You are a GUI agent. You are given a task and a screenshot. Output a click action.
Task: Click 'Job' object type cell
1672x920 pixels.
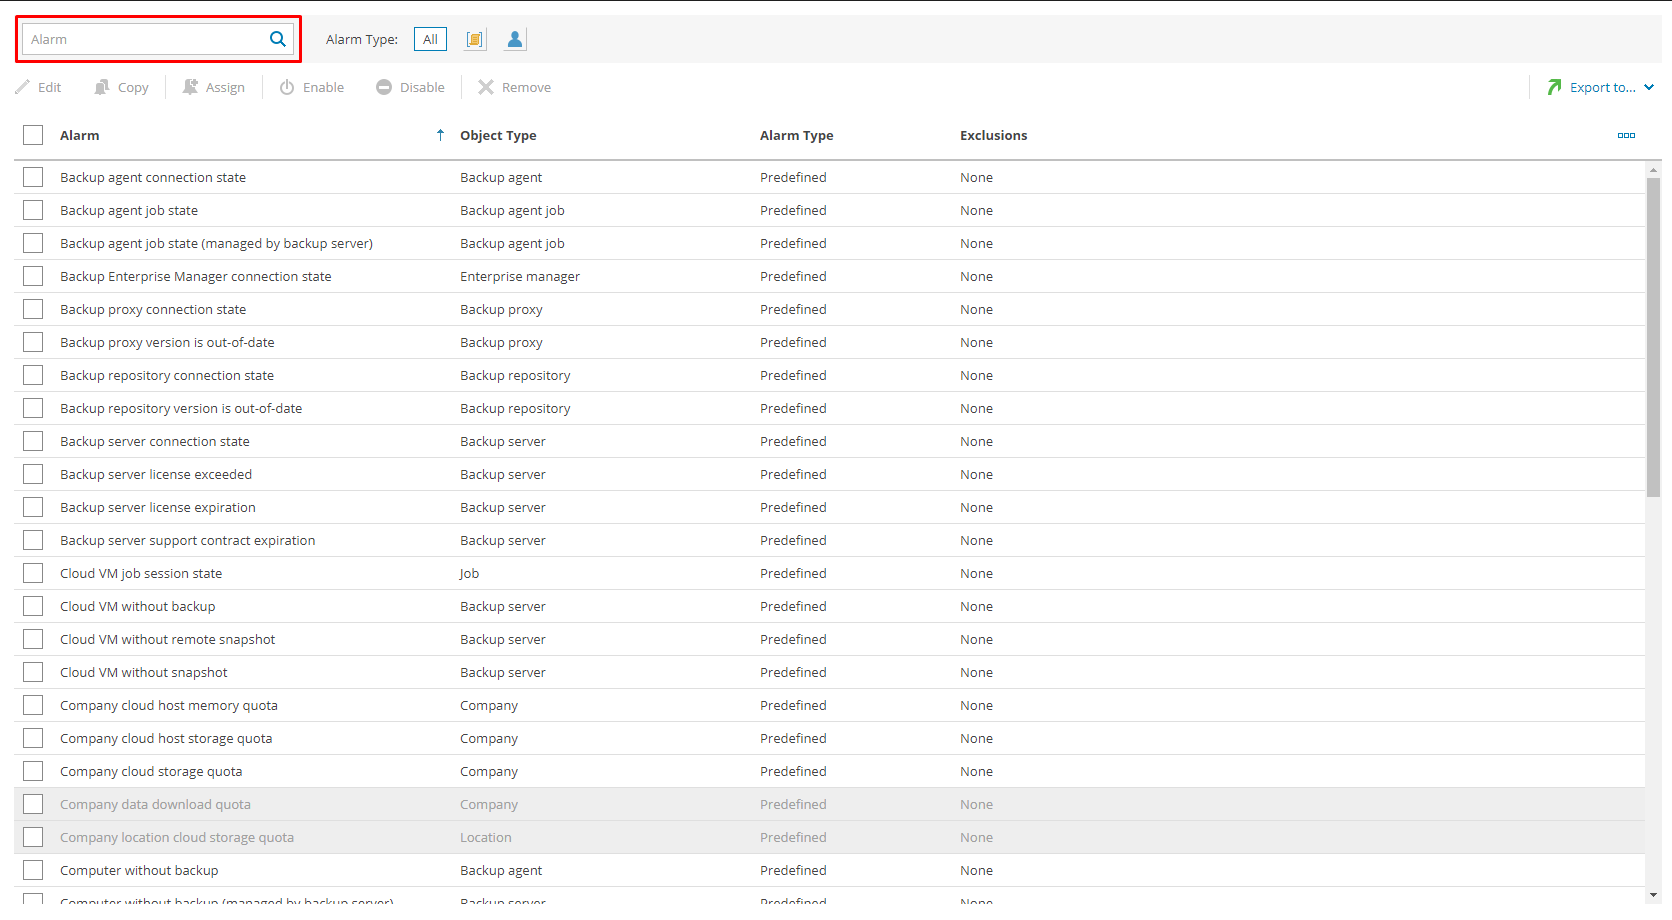[469, 573]
